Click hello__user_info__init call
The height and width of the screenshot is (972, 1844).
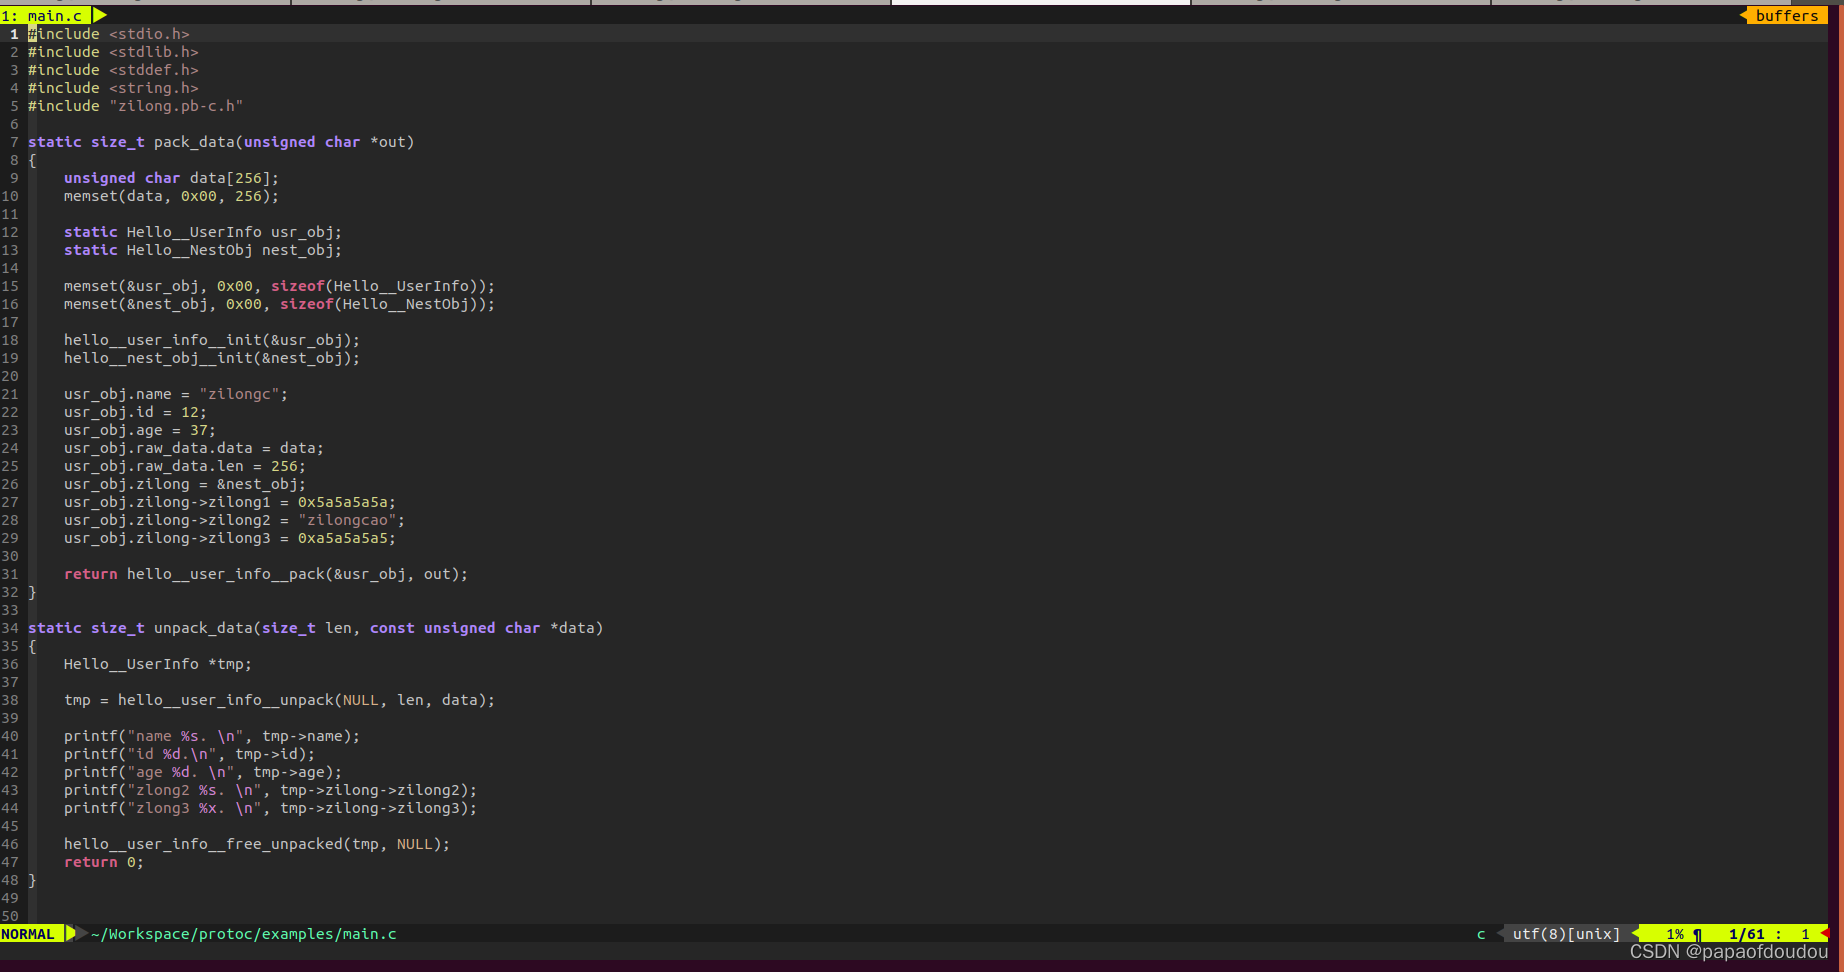pyautogui.click(x=212, y=340)
